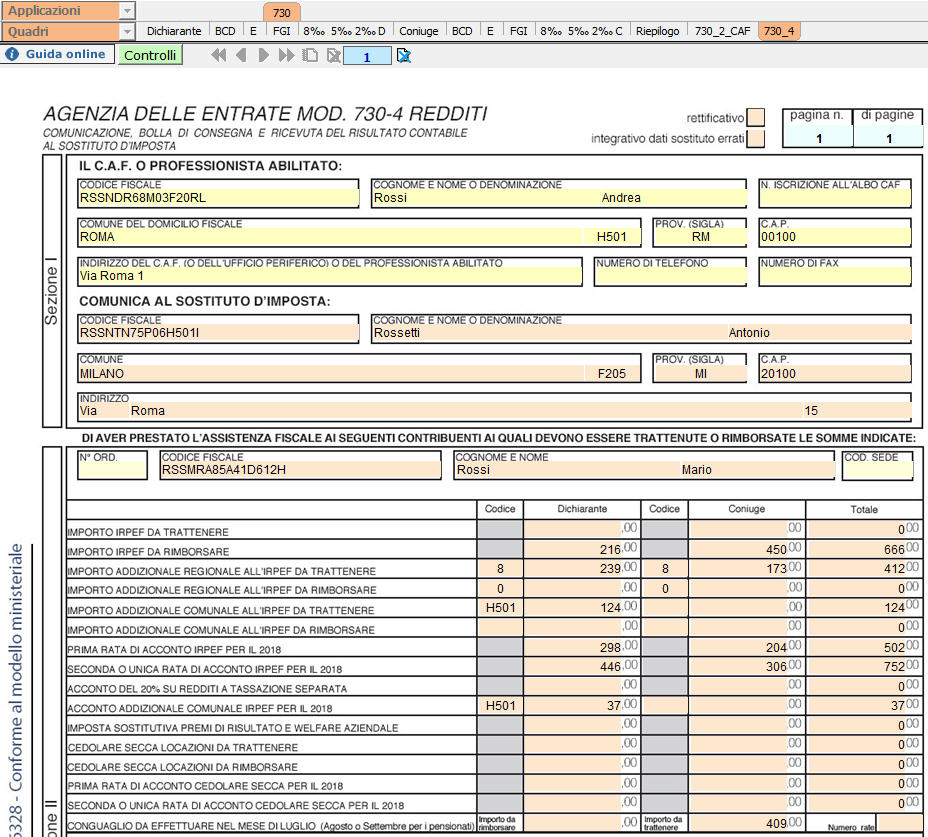Image resolution: width=928 pixels, height=837 pixels.
Task: Click Dichiarante 239 addizionale regionale da trattenere
Action: tap(582, 569)
